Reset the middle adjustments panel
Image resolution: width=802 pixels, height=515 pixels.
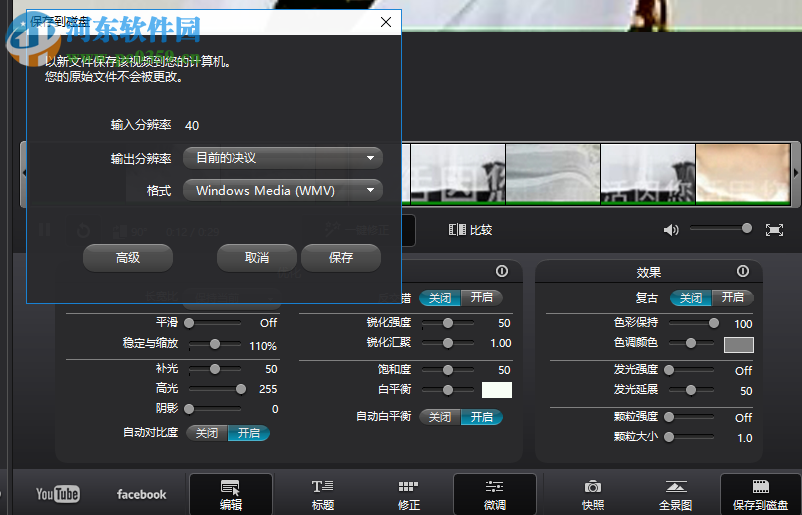point(502,271)
